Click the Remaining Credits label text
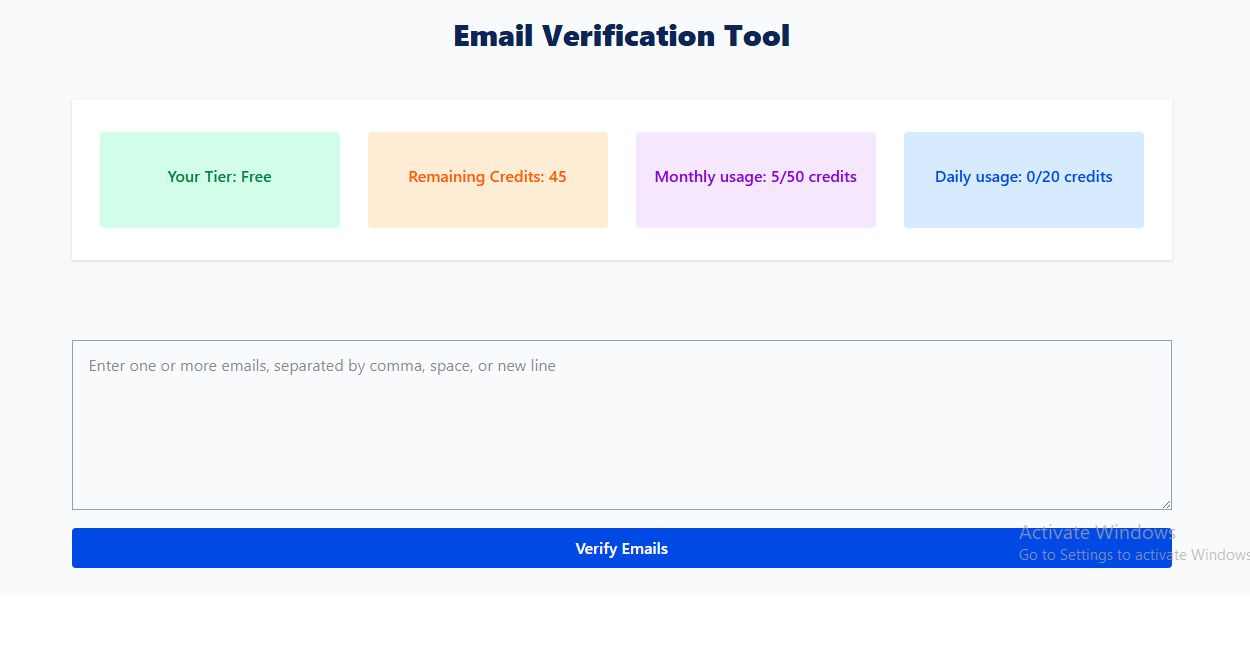 [475, 177]
